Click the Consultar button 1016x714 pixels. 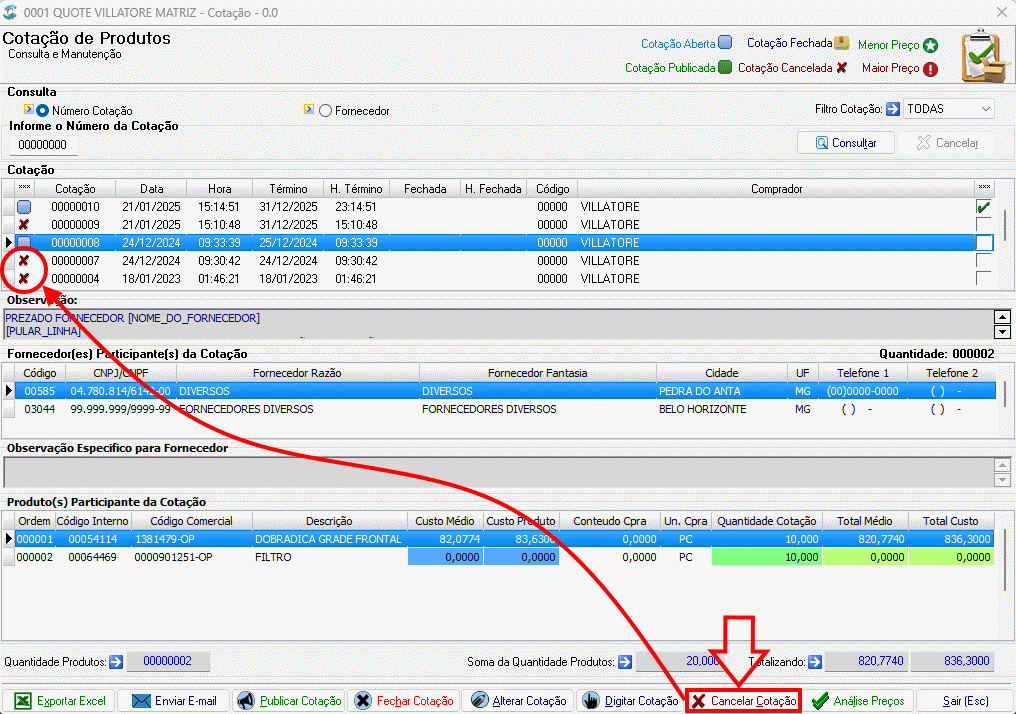pyautogui.click(x=846, y=143)
